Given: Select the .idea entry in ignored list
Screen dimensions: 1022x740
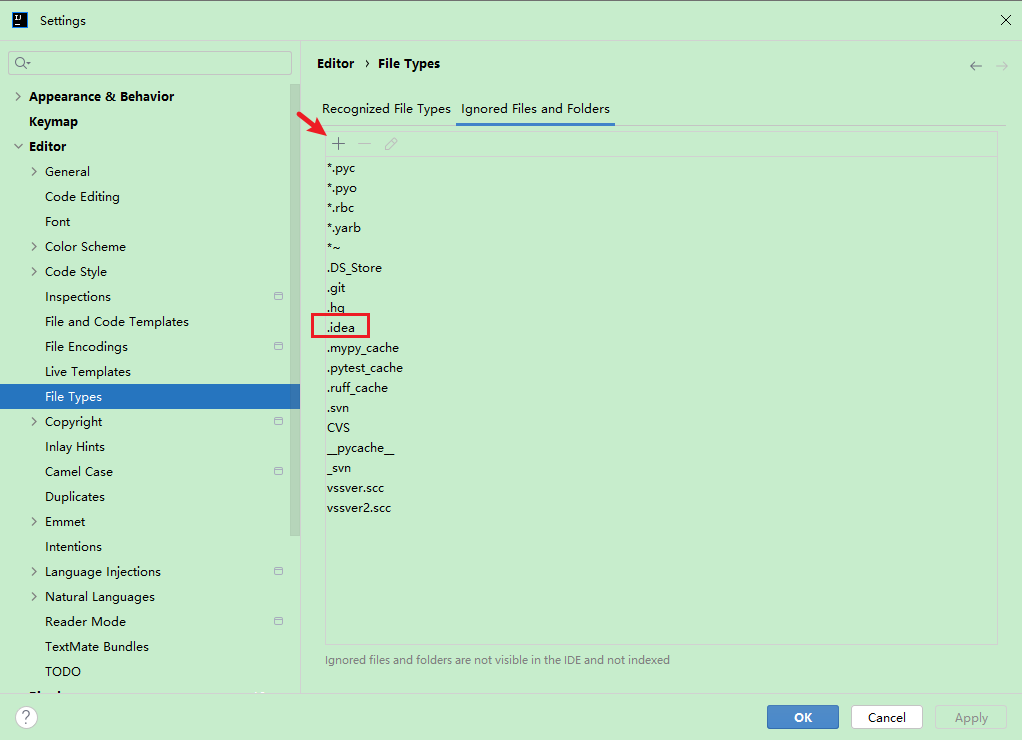Looking at the screenshot, I should coord(341,328).
